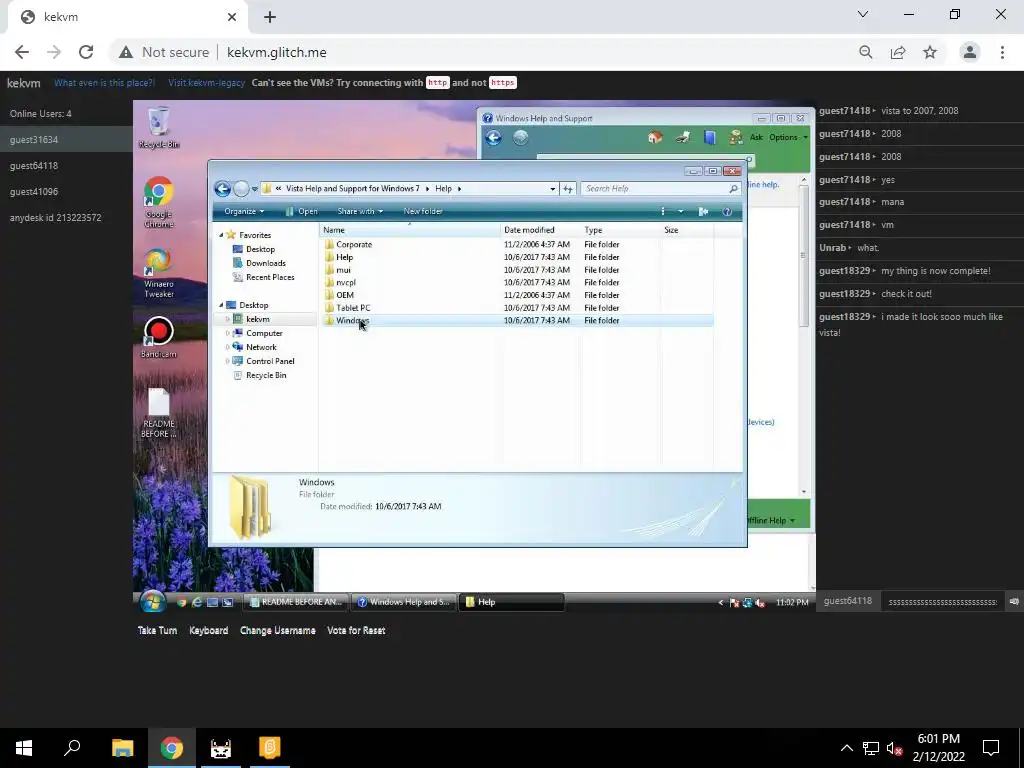This screenshot has height=768, width=1024.
Task: Bookmark this page with star icon
Action: click(930, 52)
